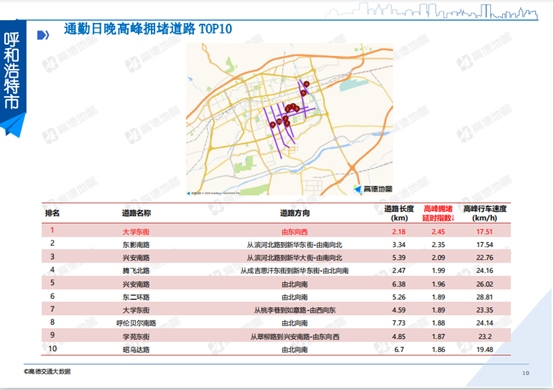554x390 pixels.
Task: Click the 排名 column header
Action: 52,213
